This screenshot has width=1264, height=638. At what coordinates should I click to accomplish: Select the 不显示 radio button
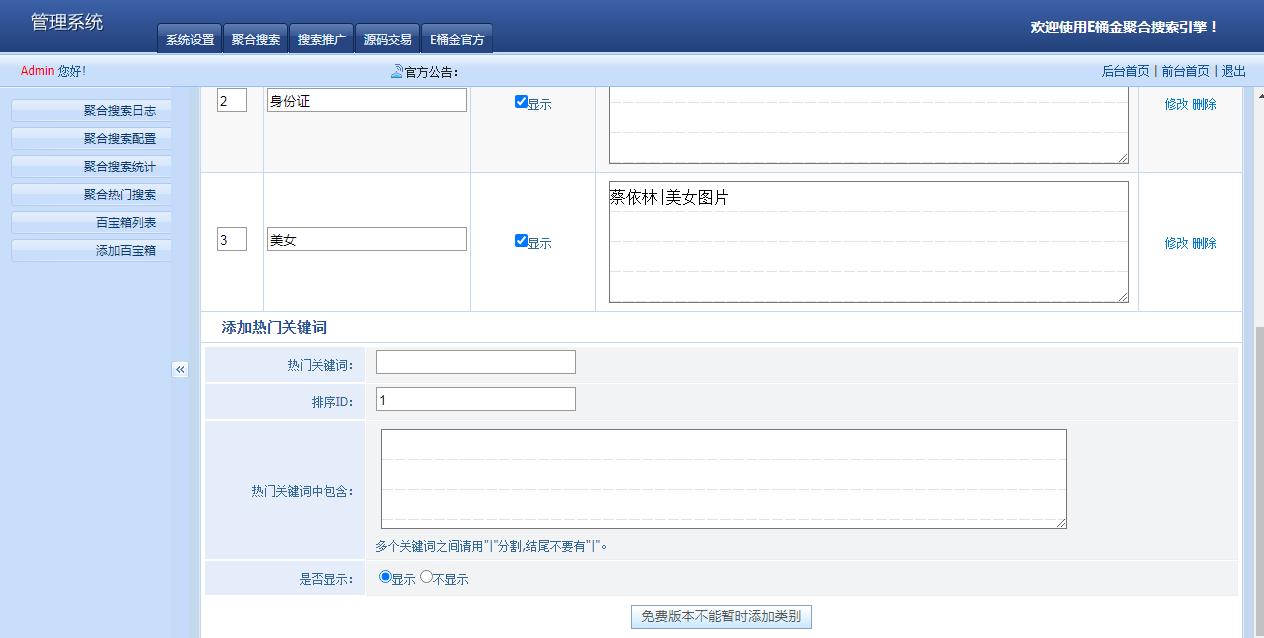pyautogui.click(x=426, y=576)
